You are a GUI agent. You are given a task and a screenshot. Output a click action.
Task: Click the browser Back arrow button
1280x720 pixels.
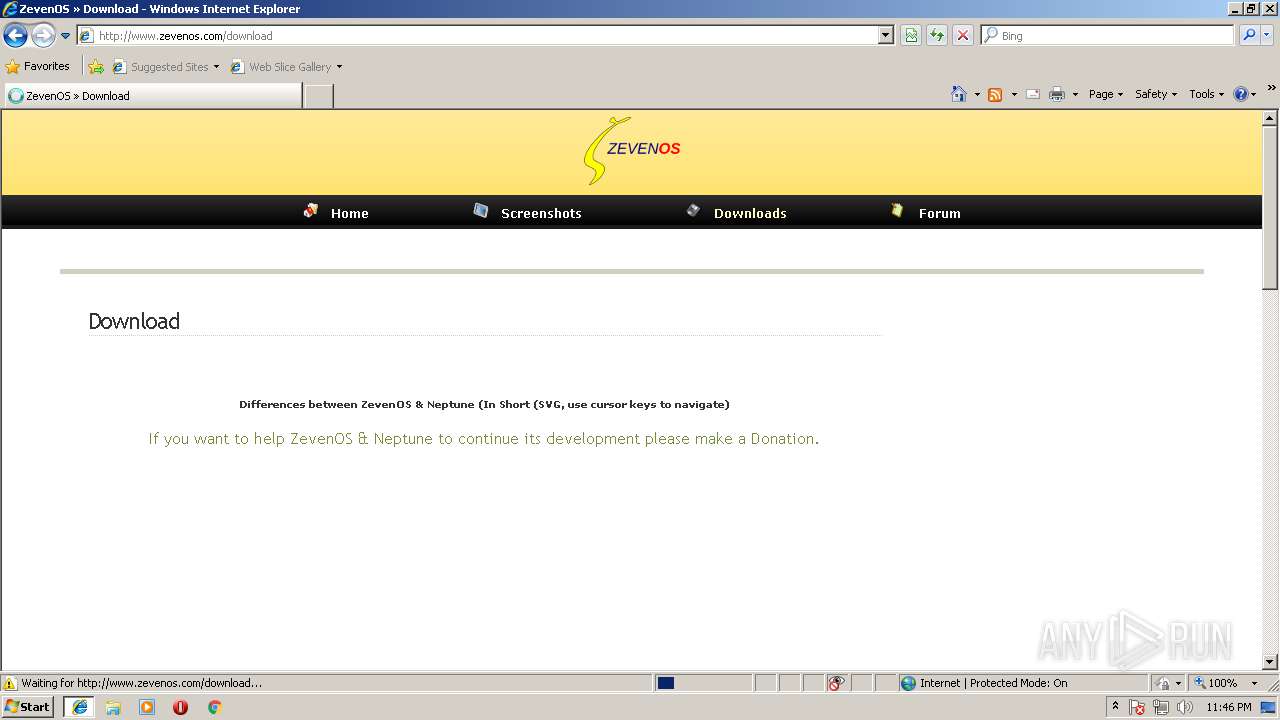15,36
